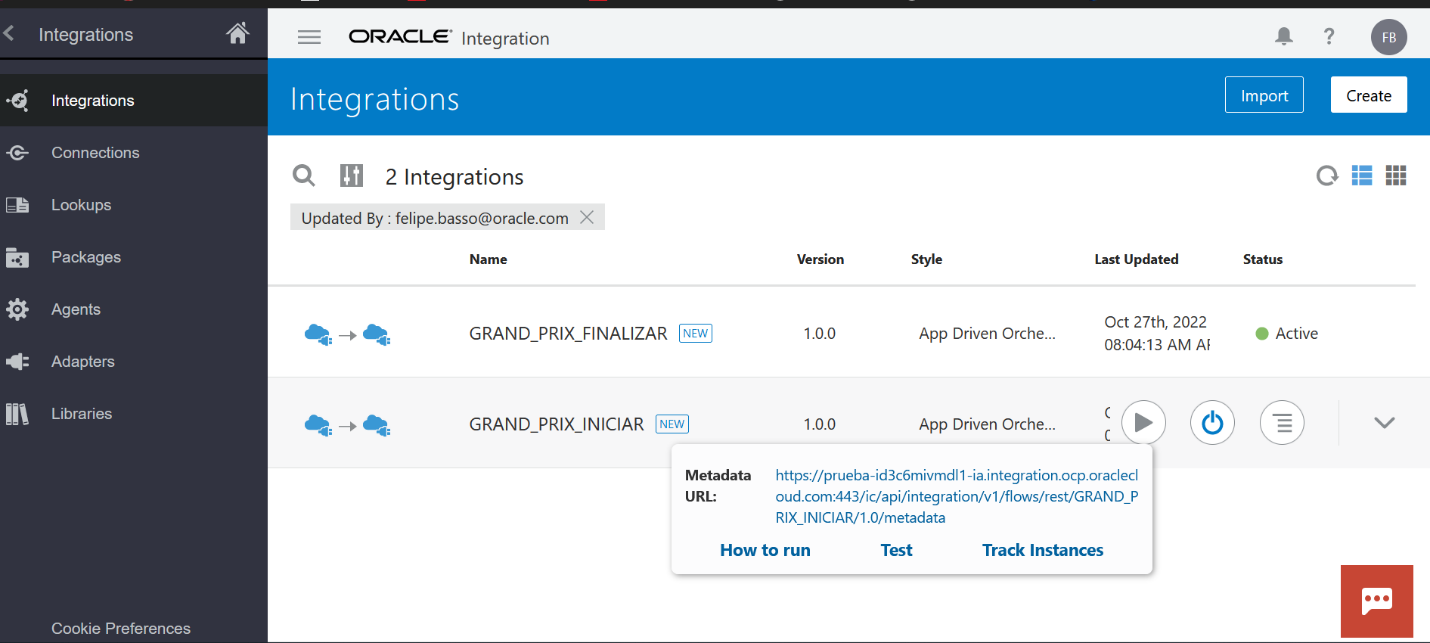The width and height of the screenshot is (1430, 643).
Task: Click the Agents gear icon
Action: [x=17, y=310]
